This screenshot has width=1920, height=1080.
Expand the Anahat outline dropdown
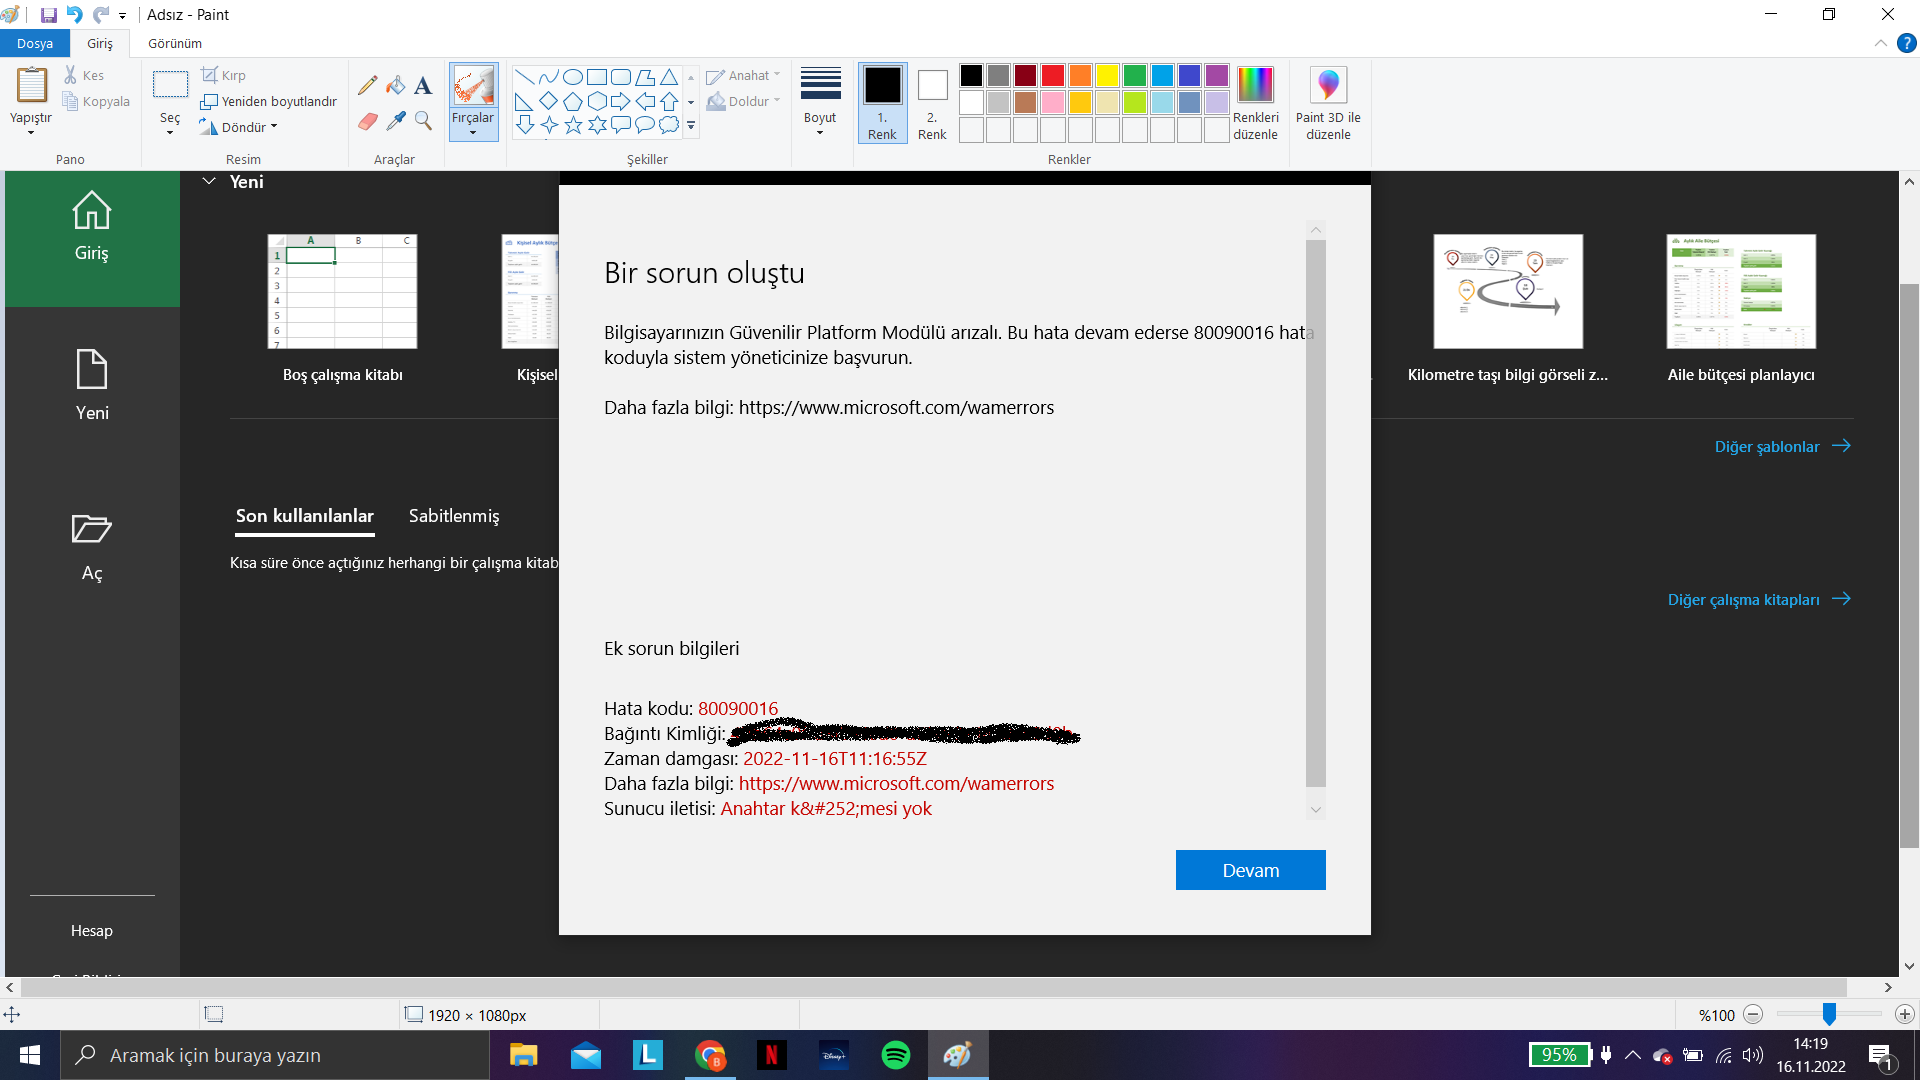coord(744,76)
